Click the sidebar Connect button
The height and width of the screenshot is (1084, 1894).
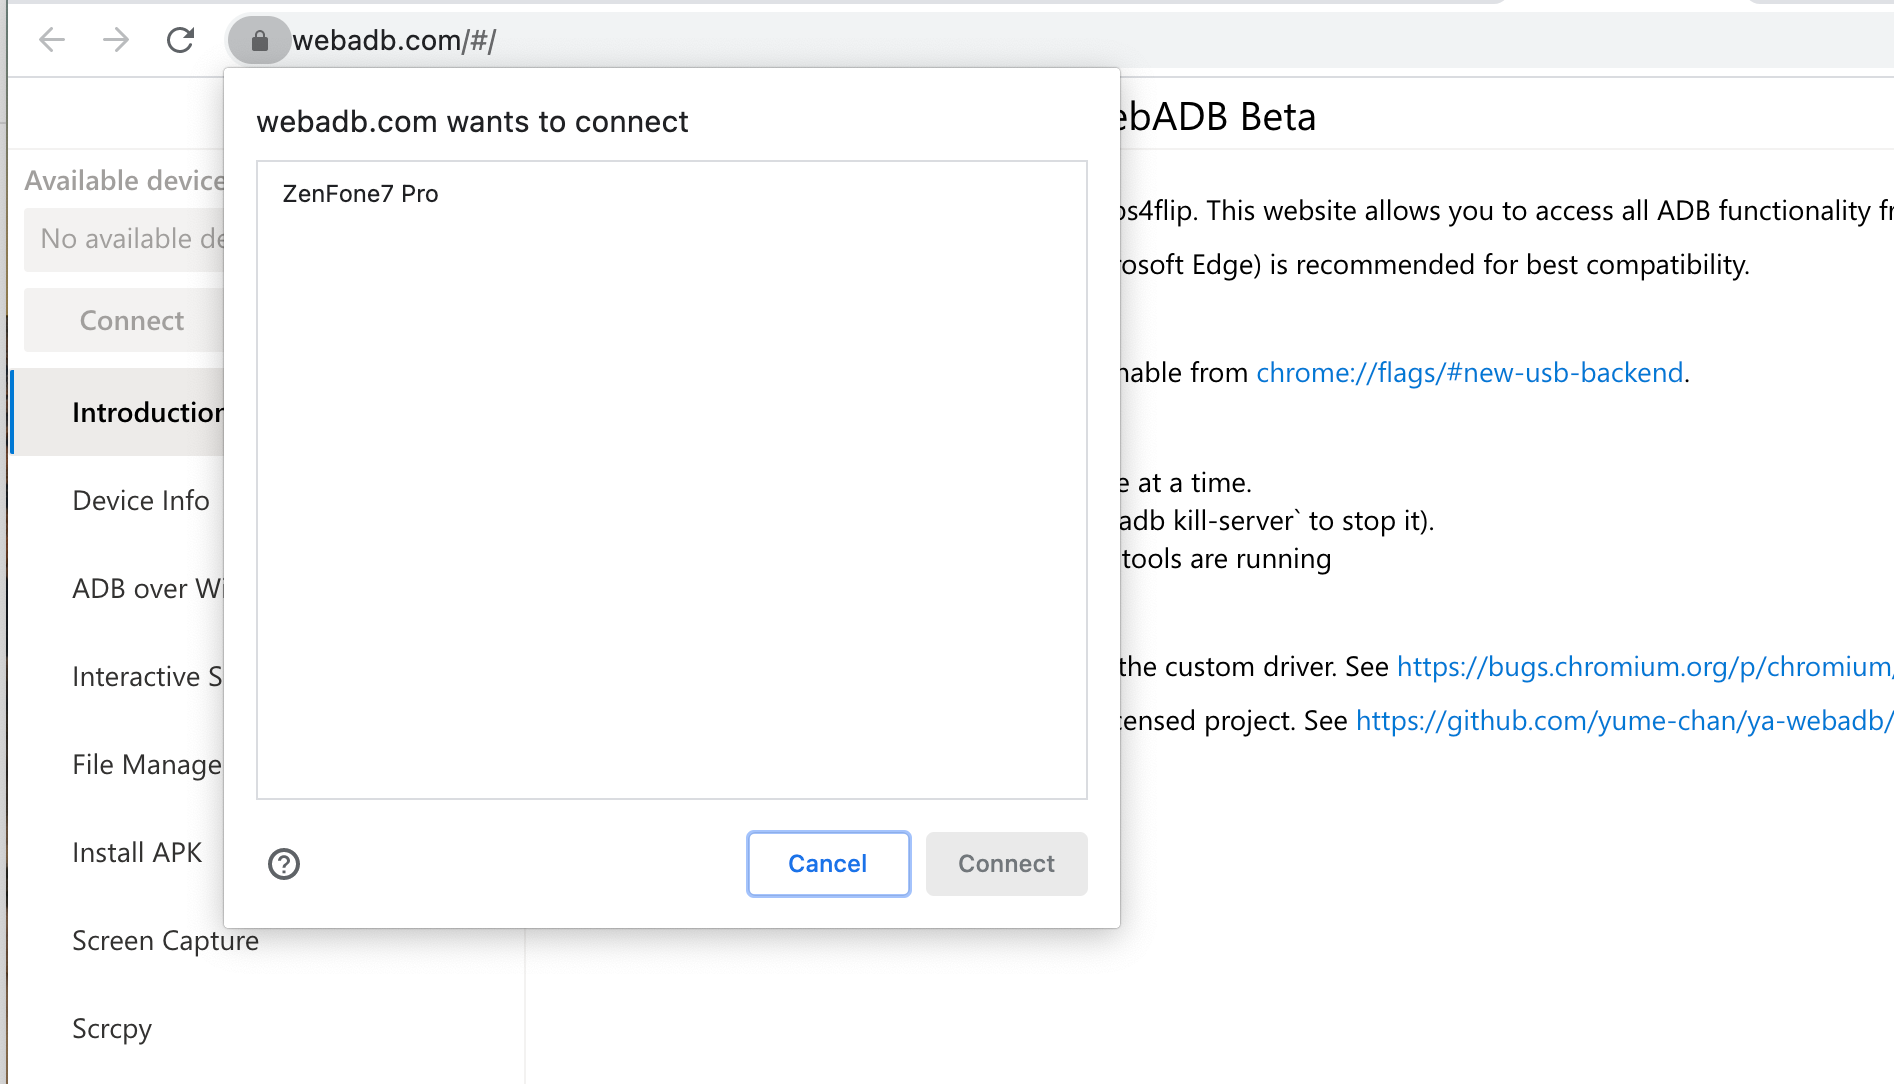pos(131,320)
